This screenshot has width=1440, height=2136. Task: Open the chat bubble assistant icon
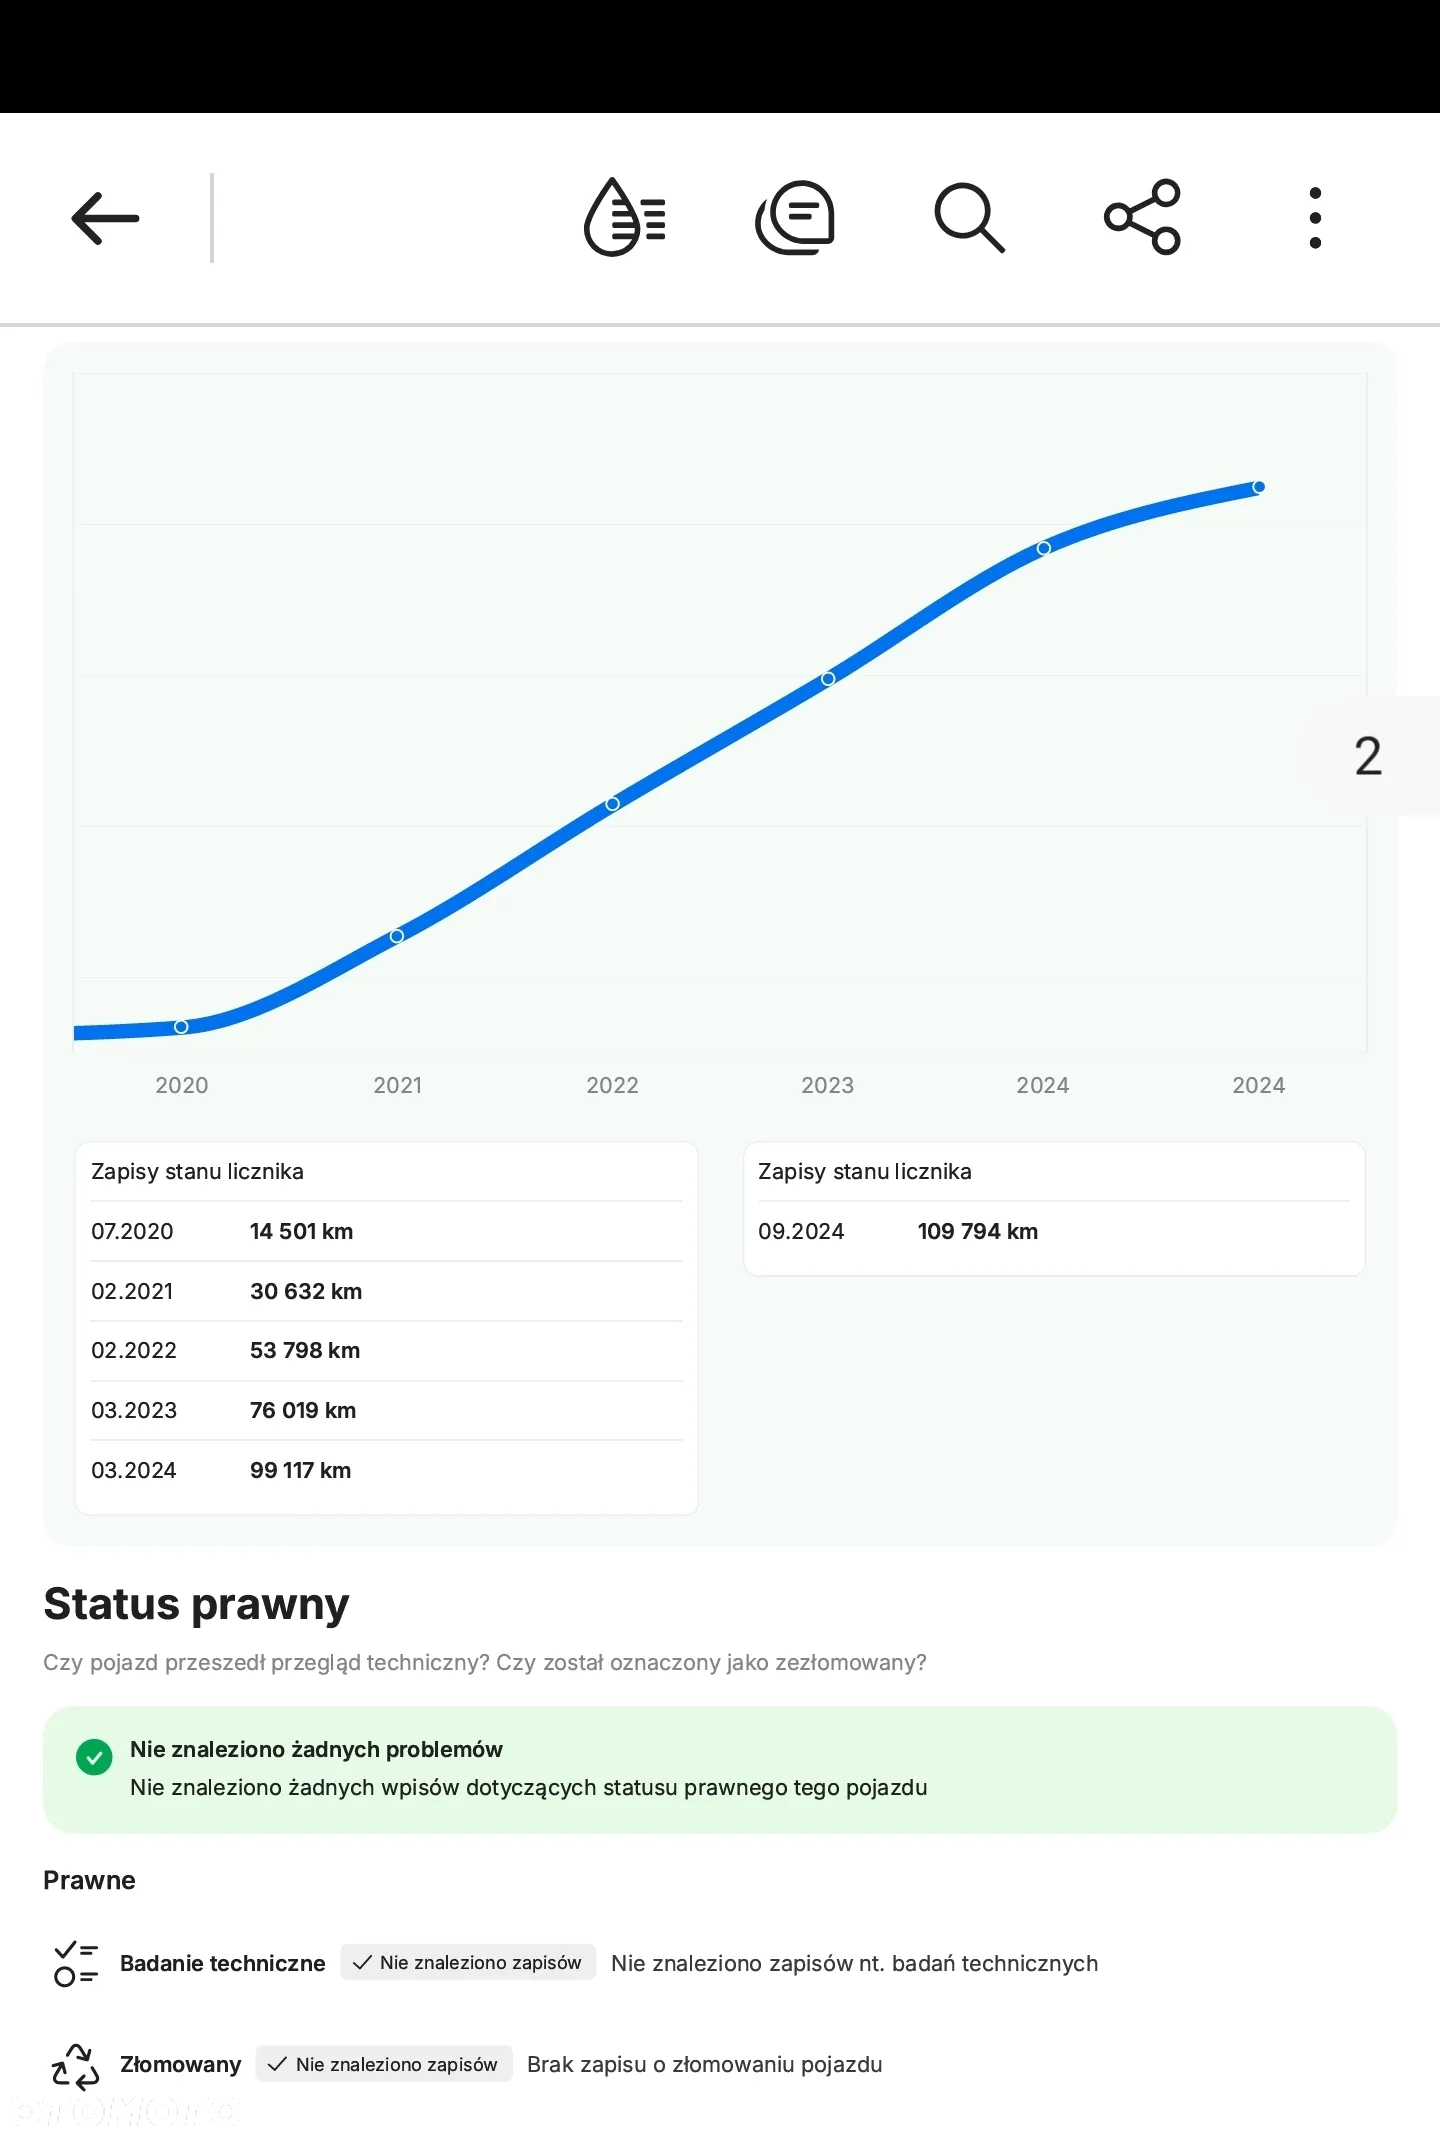coord(796,218)
